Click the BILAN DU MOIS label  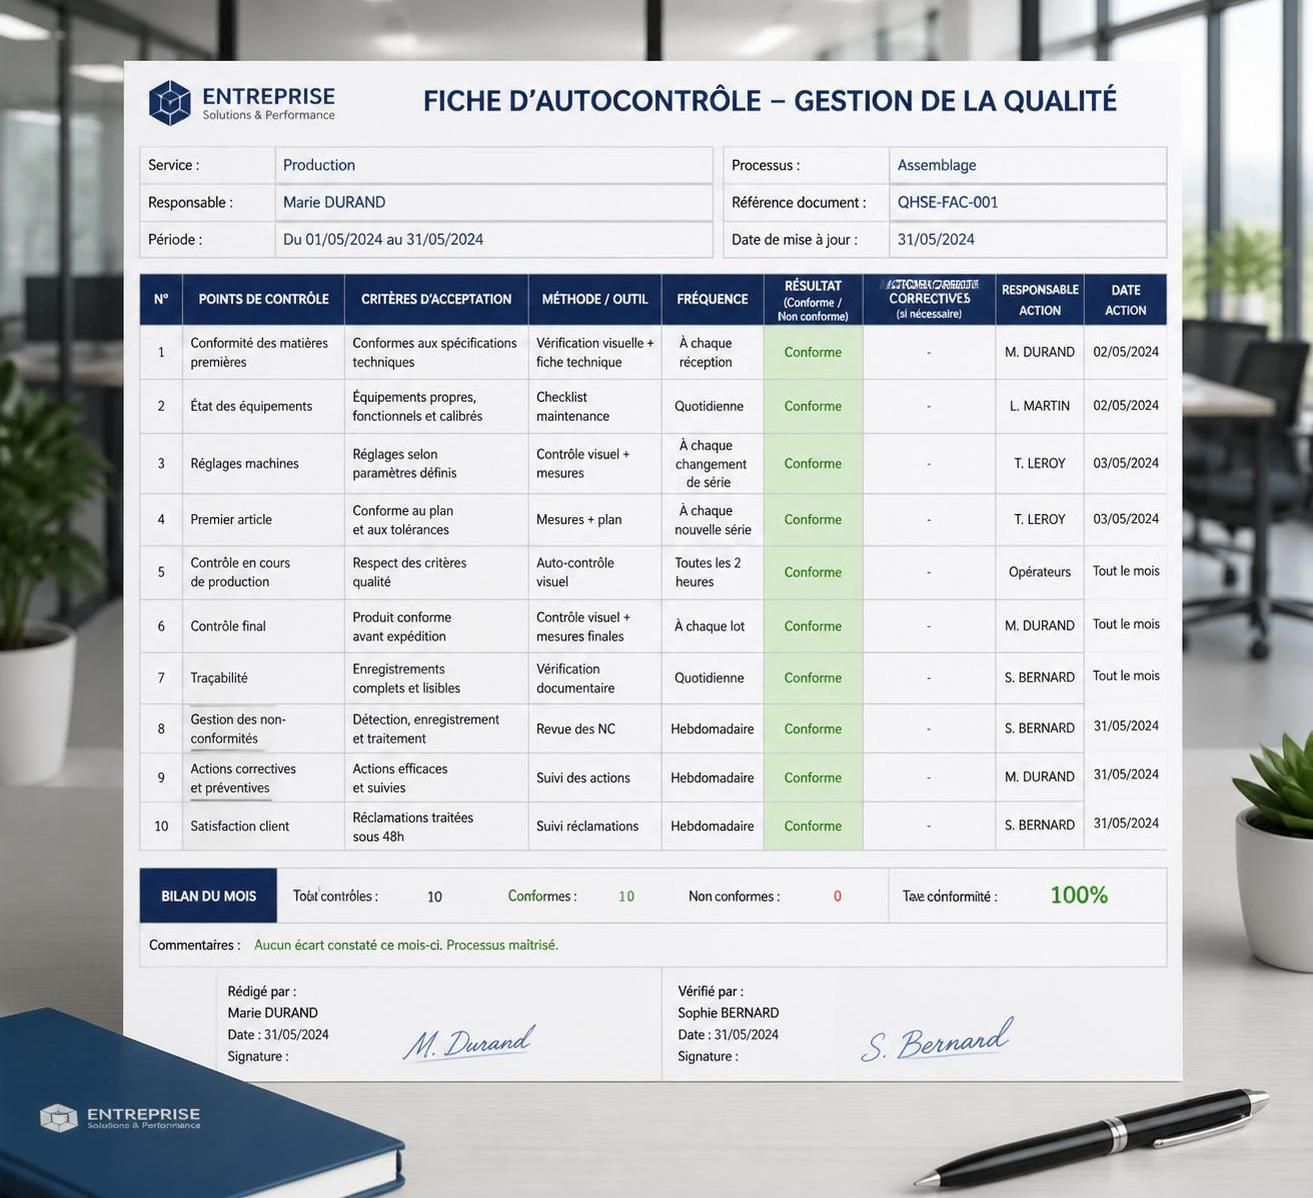point(208,896)
